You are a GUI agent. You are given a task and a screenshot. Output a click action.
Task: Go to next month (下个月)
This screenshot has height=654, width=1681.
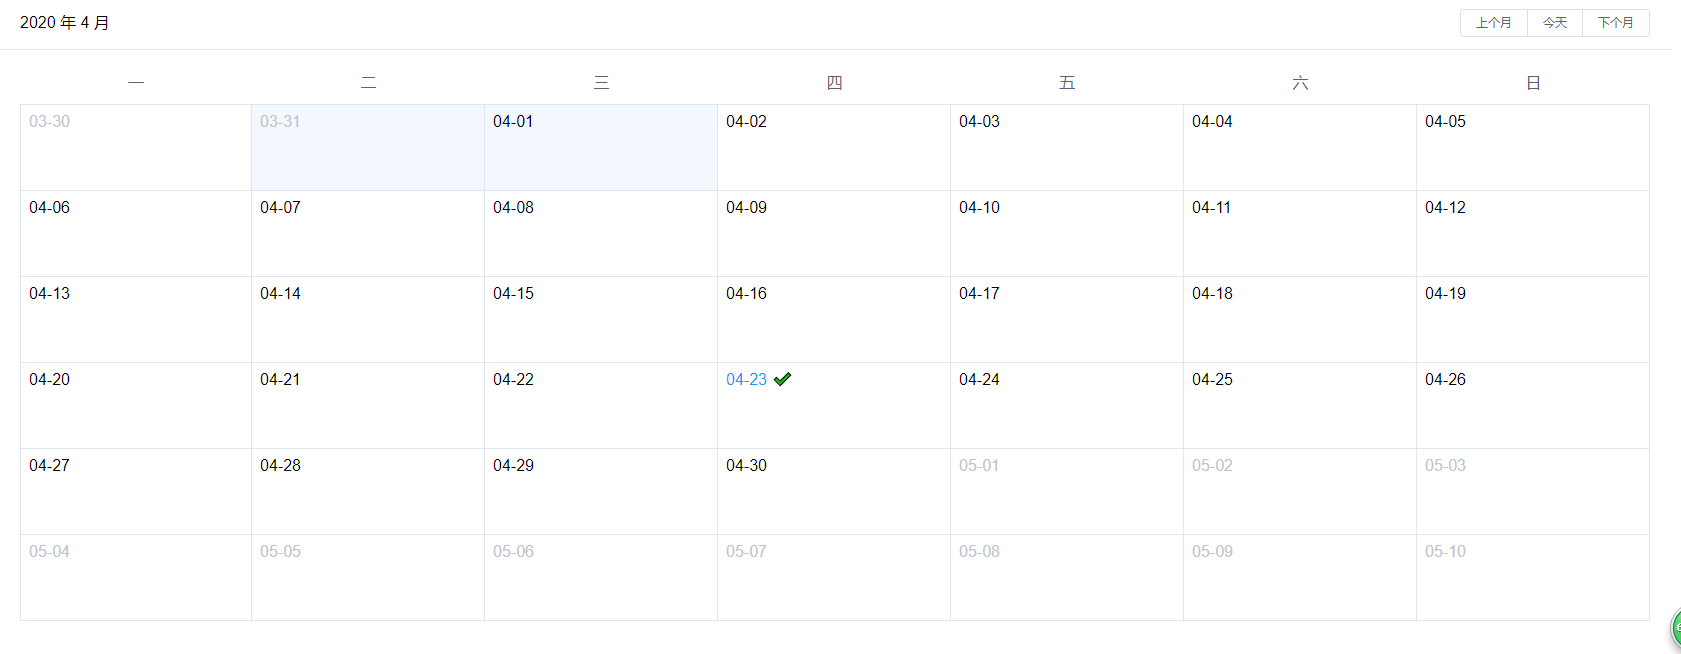point(1615,23)
